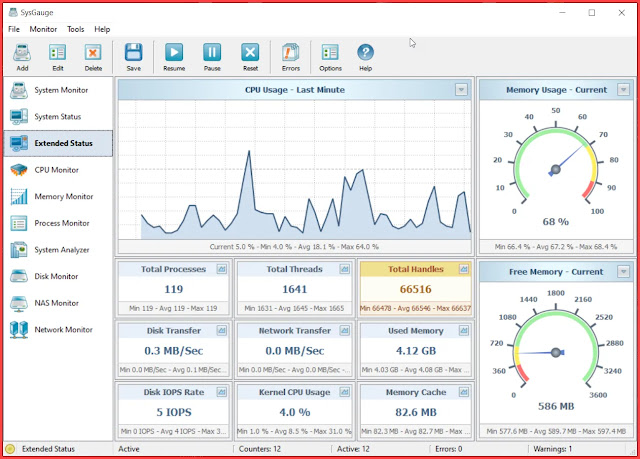Open Disk Monitor from the sidebar
This screenshot has height=459, width=640.
point(58,276)
